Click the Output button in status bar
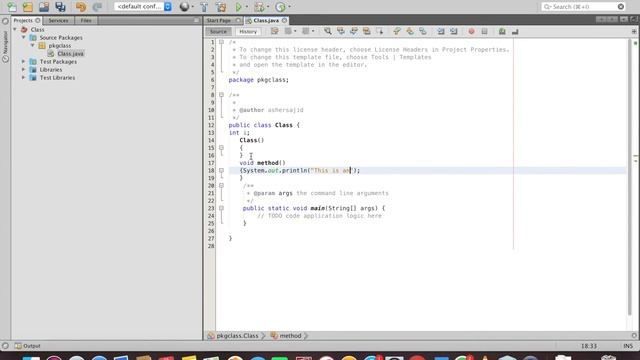640x360 pixels. 28,346
